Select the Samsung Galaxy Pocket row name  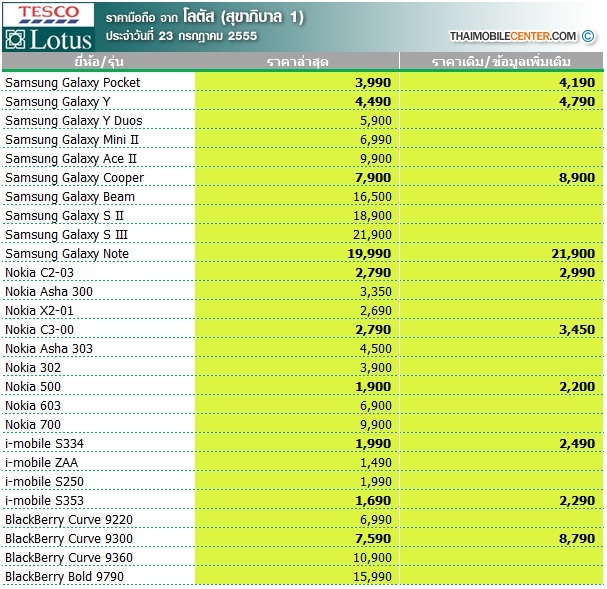[x=73, y=82]
